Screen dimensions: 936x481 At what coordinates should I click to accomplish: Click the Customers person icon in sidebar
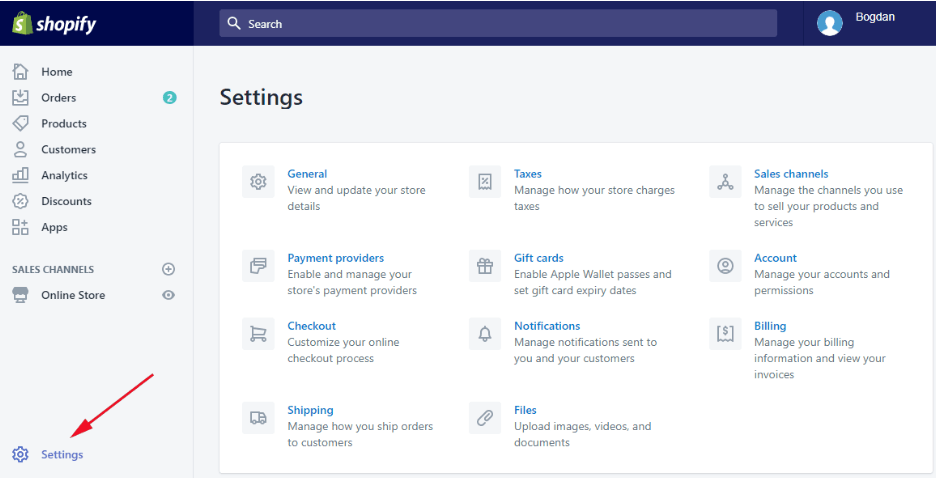click(20, 149)
